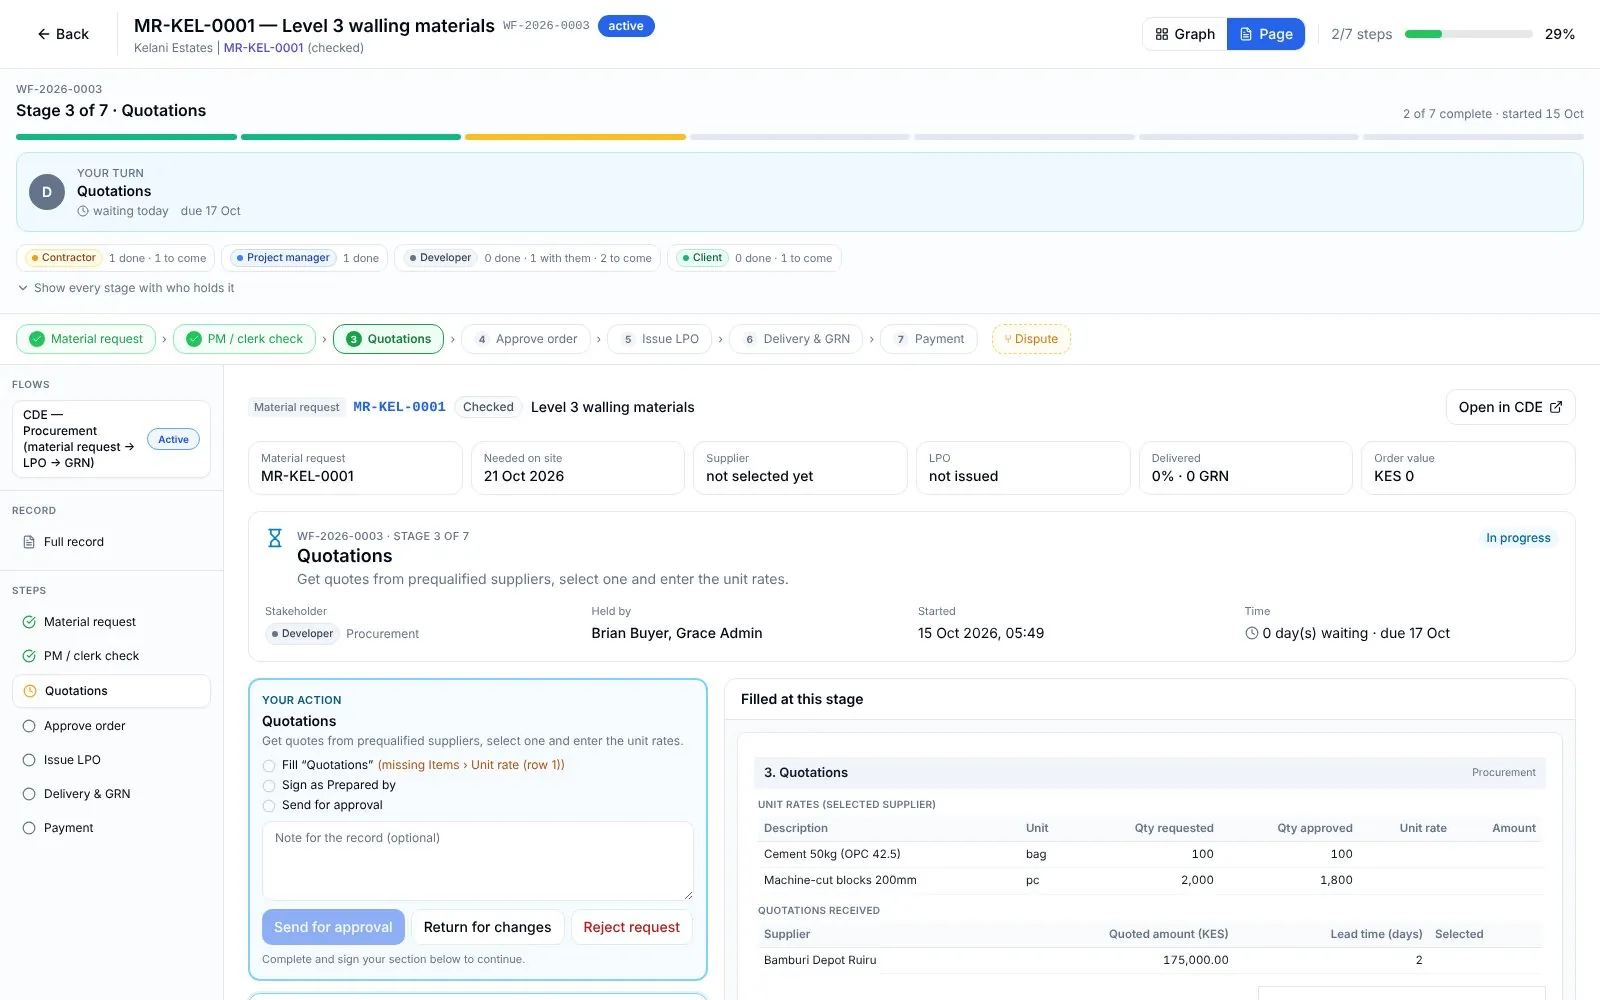The image size is (1600, 1000).
Task: Open the MR-KEL-0001 link under the title
Action: [263, 48]
